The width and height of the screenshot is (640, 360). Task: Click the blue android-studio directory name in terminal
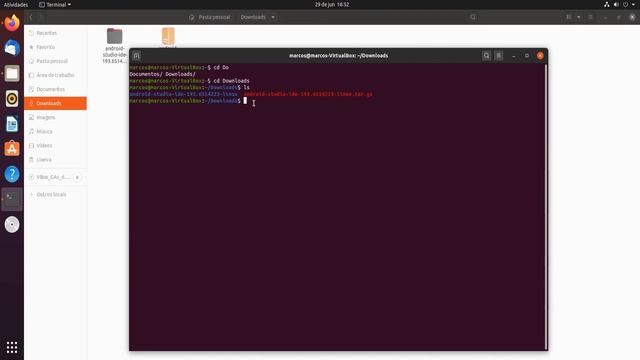(184, 94)
